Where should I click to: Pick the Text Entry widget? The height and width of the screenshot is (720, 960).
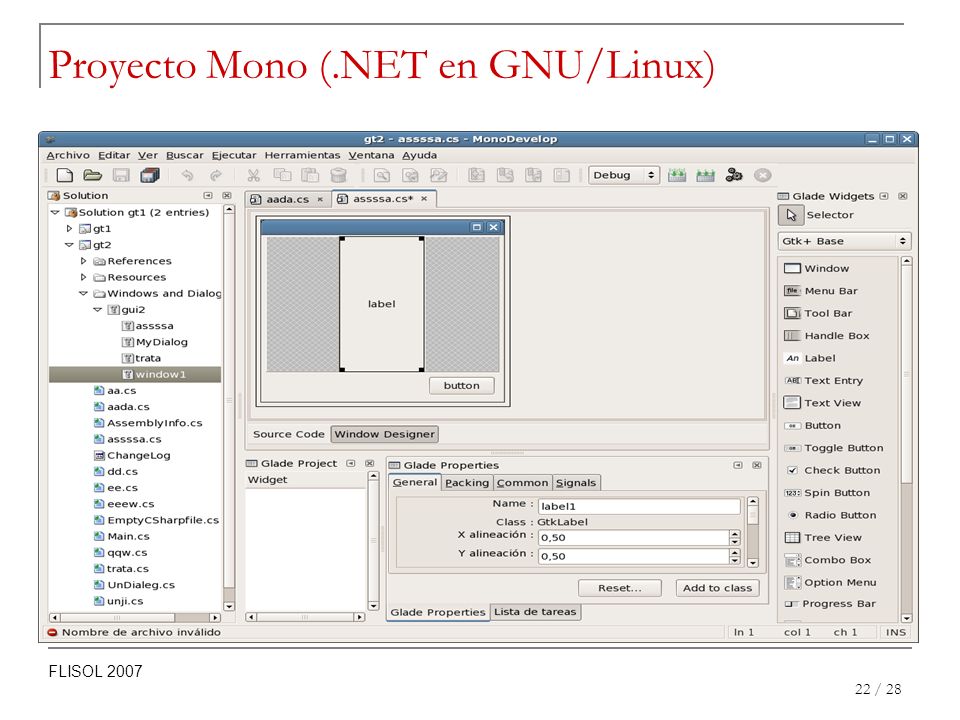click(x=823, y=381)
